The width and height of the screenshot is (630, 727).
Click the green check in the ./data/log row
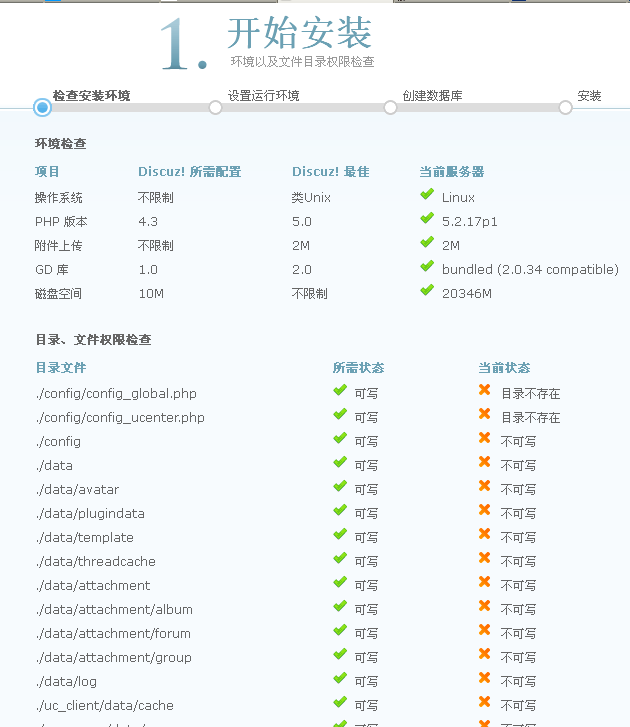coord(340,679)
